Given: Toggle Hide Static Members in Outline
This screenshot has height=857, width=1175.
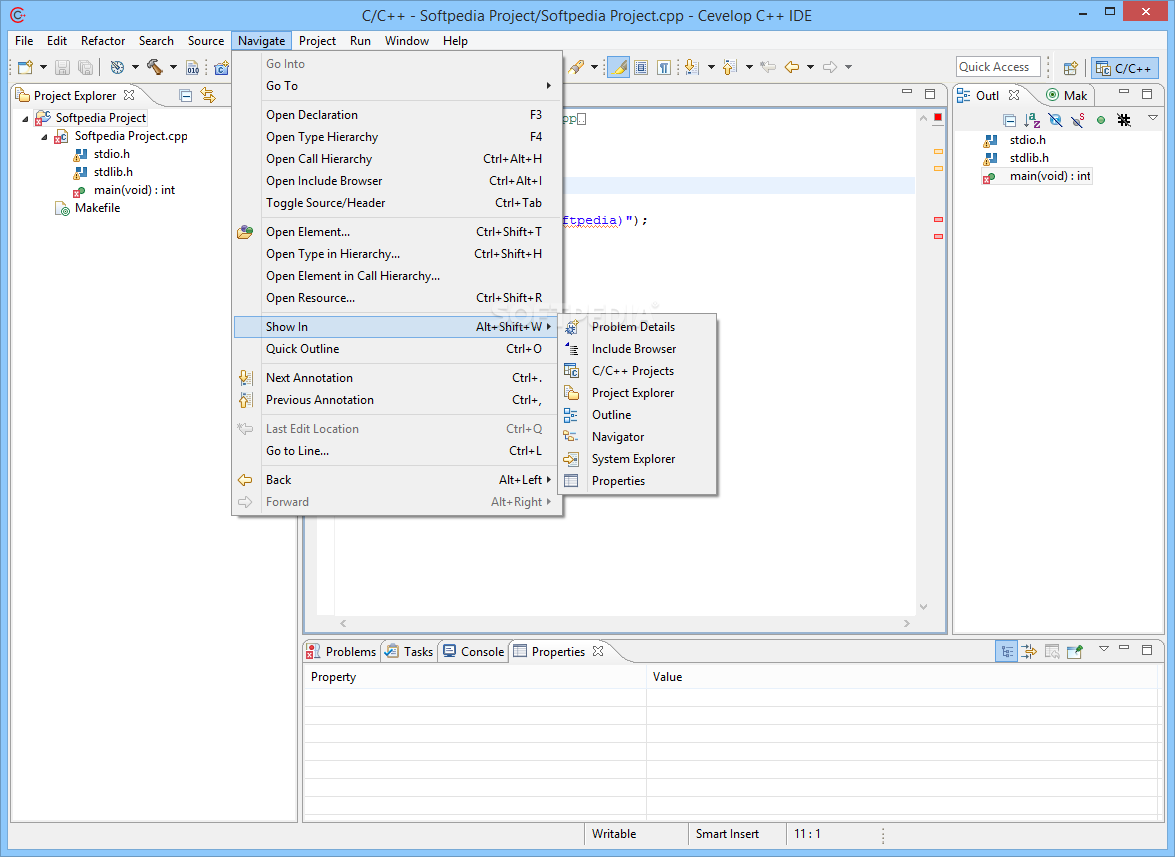Looking at the screenshot, I should [x=1078, y=120].
